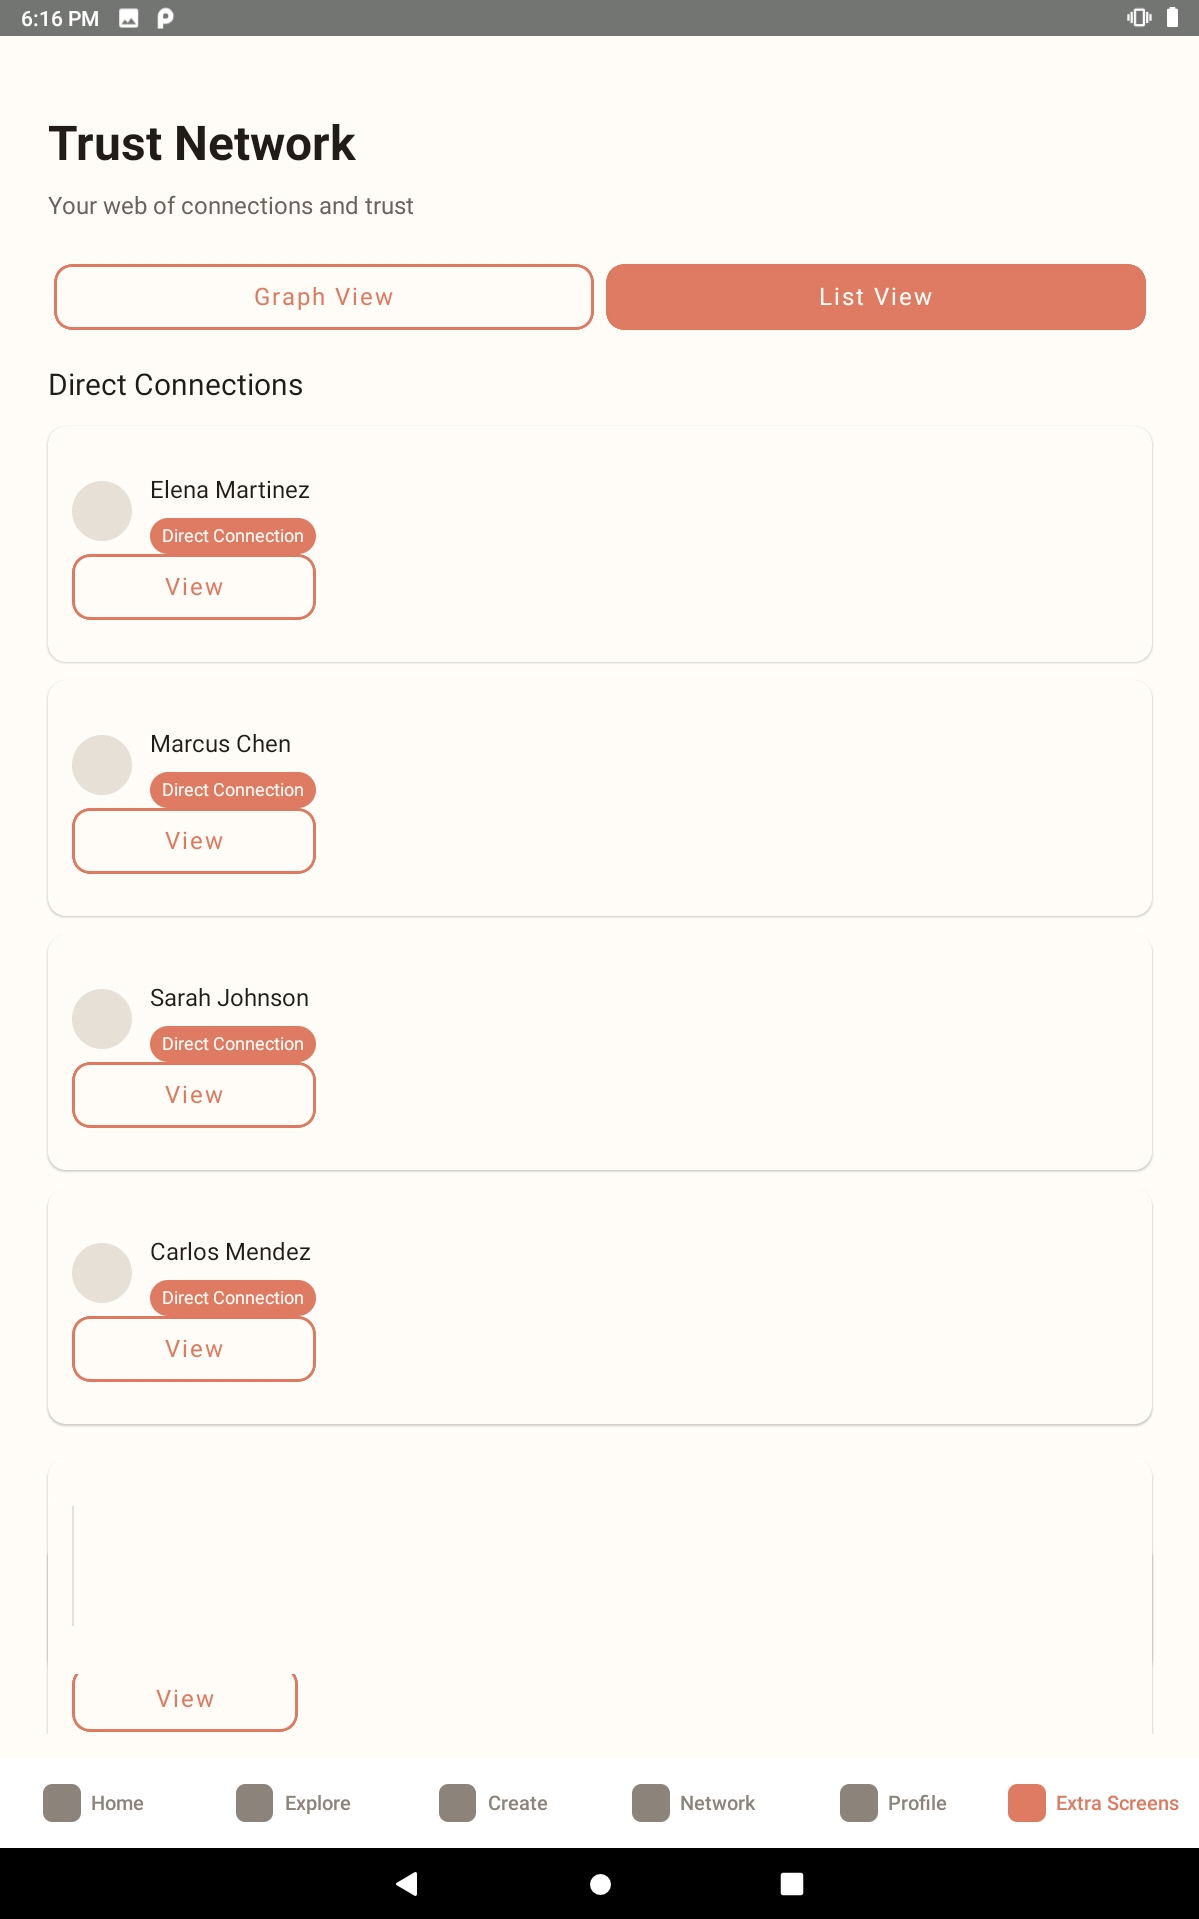This screenshot has width=1199, height=1919.
Task: Tap the Create icon in bottom bar
Action: [x=458, y=1803]
